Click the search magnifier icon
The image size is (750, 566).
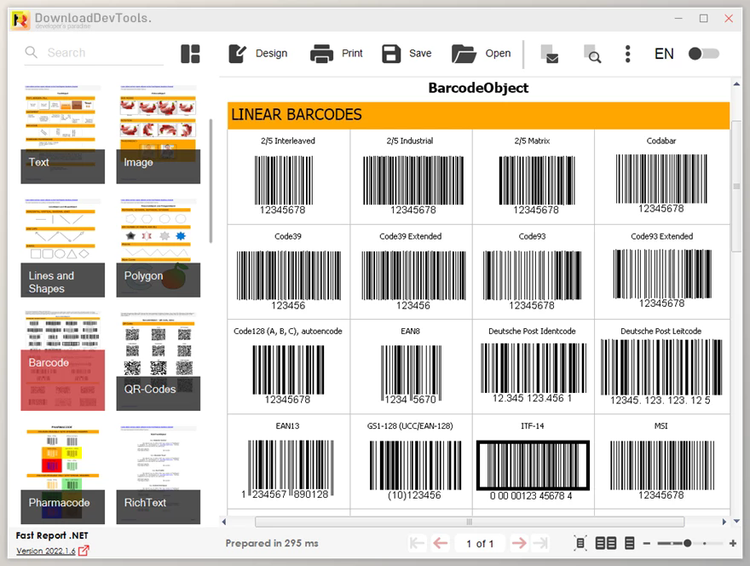(31, 52)
